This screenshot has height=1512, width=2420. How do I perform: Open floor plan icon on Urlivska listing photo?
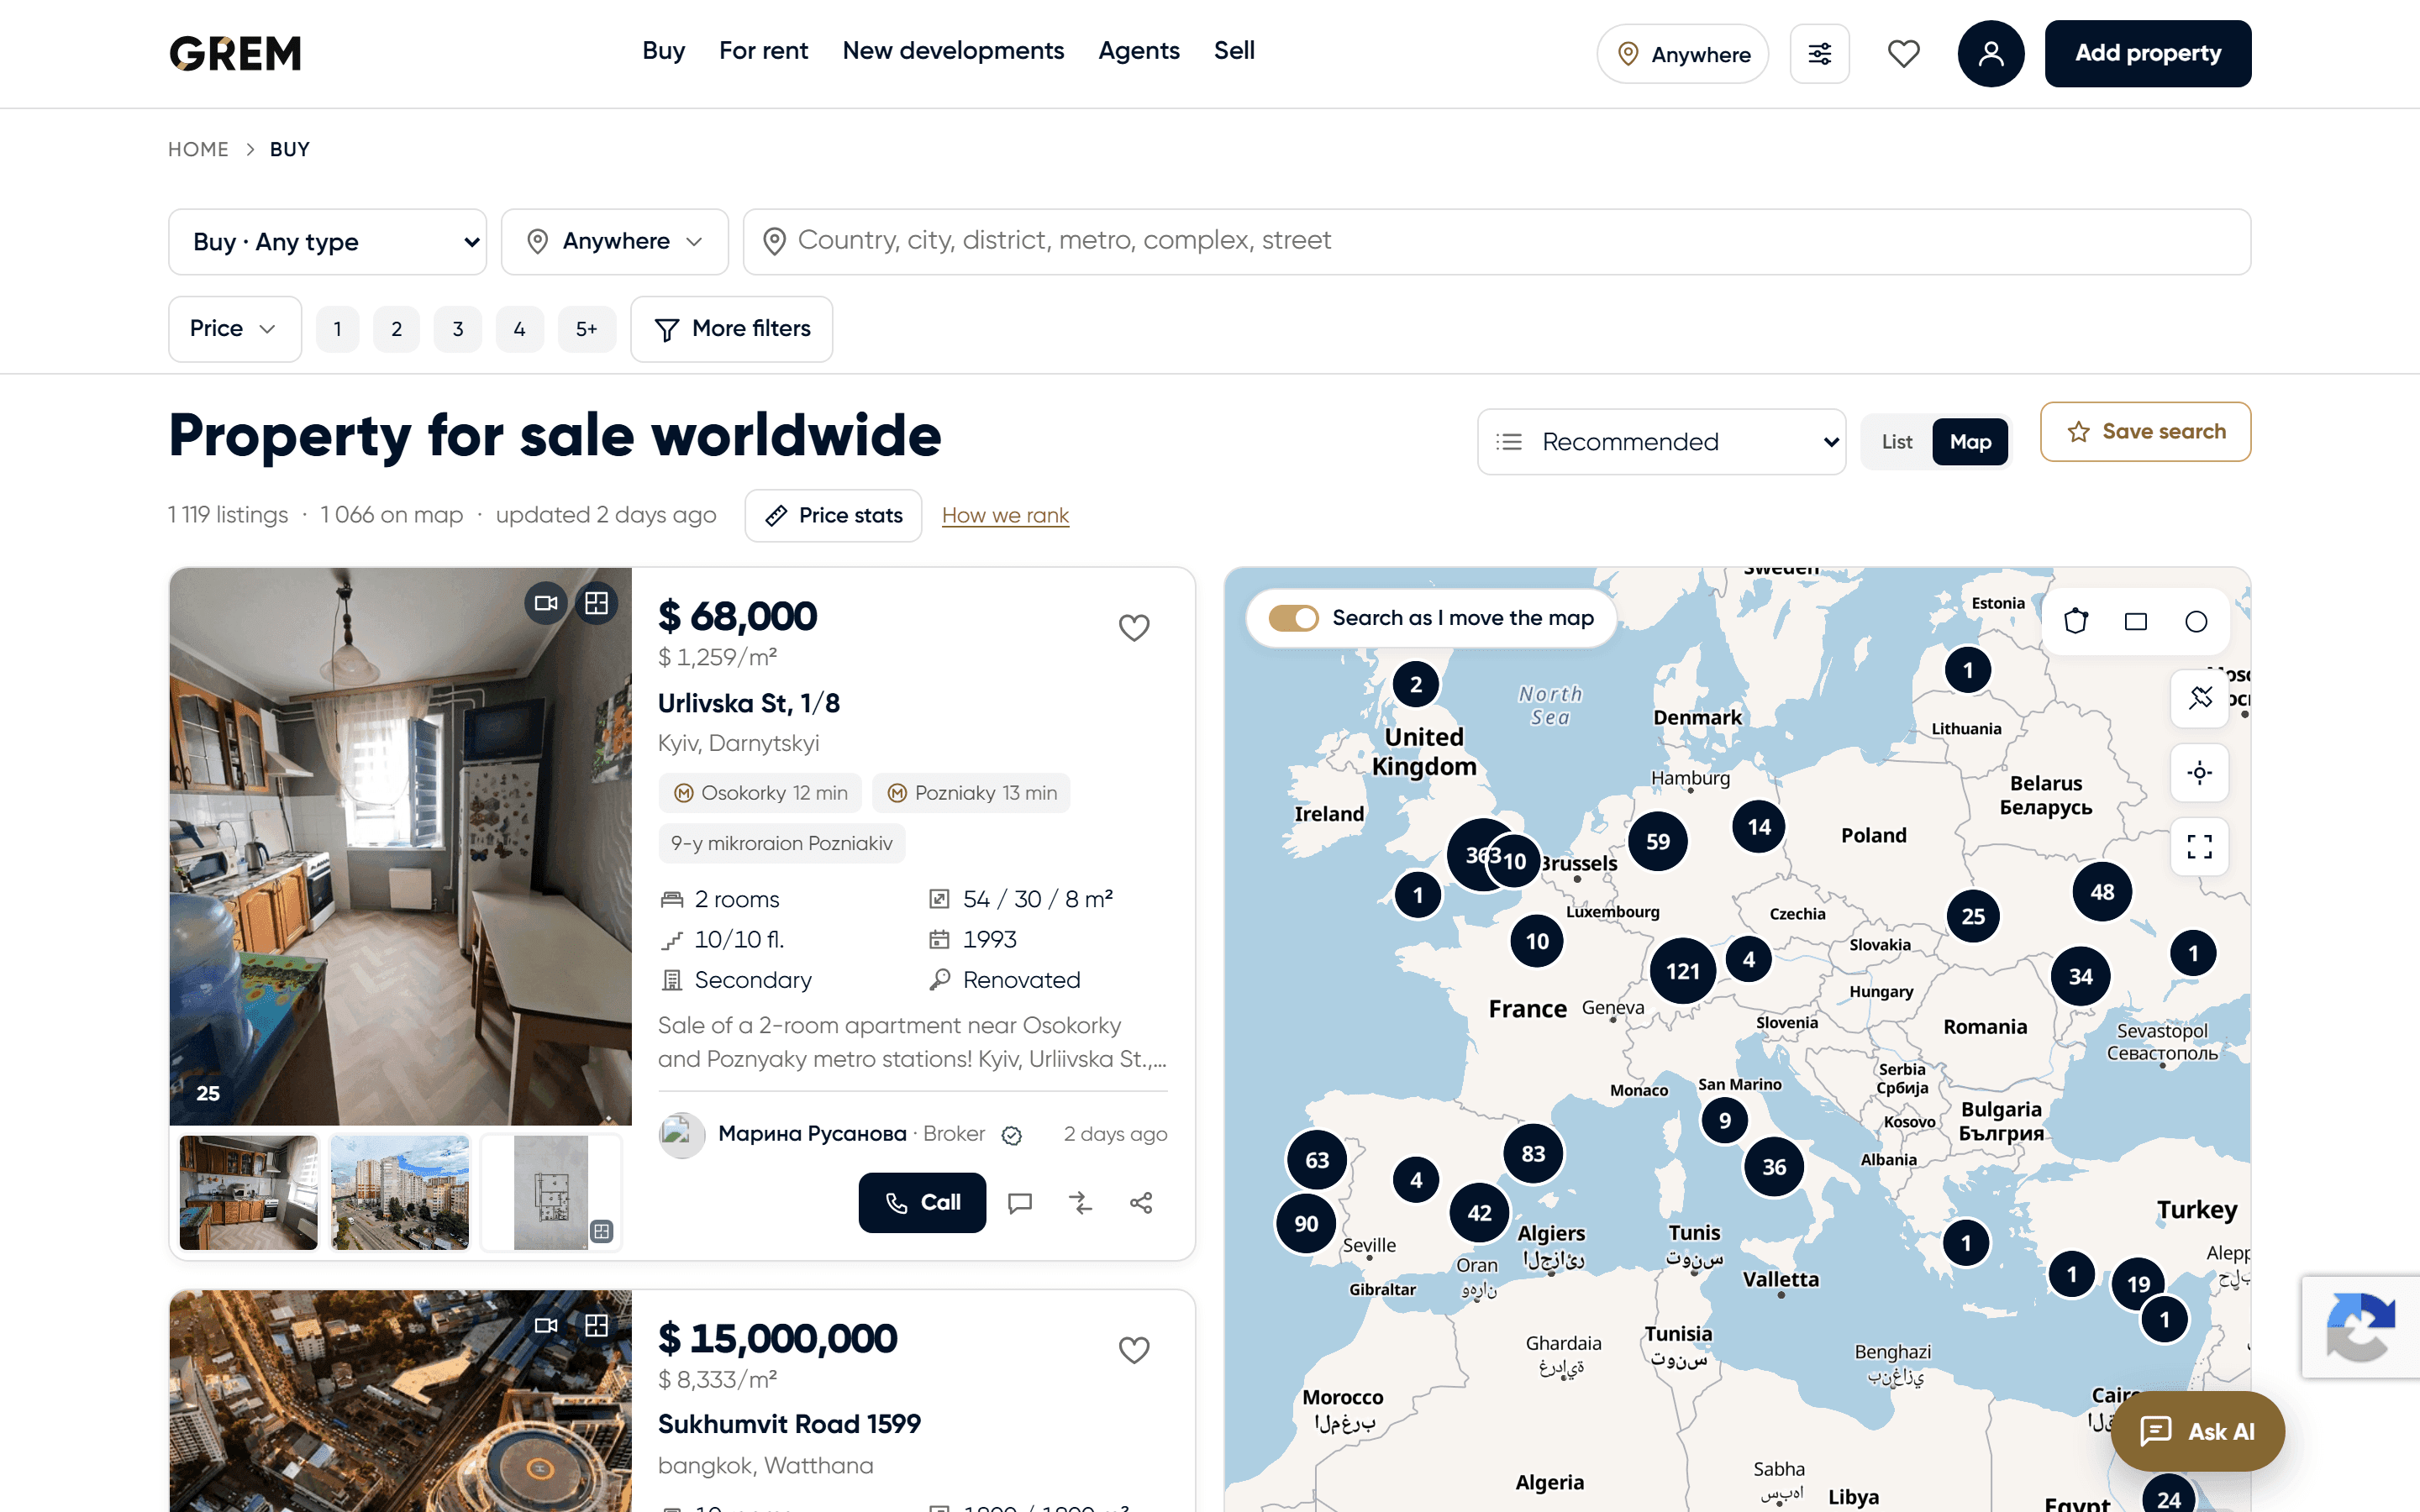pos(597,603)
